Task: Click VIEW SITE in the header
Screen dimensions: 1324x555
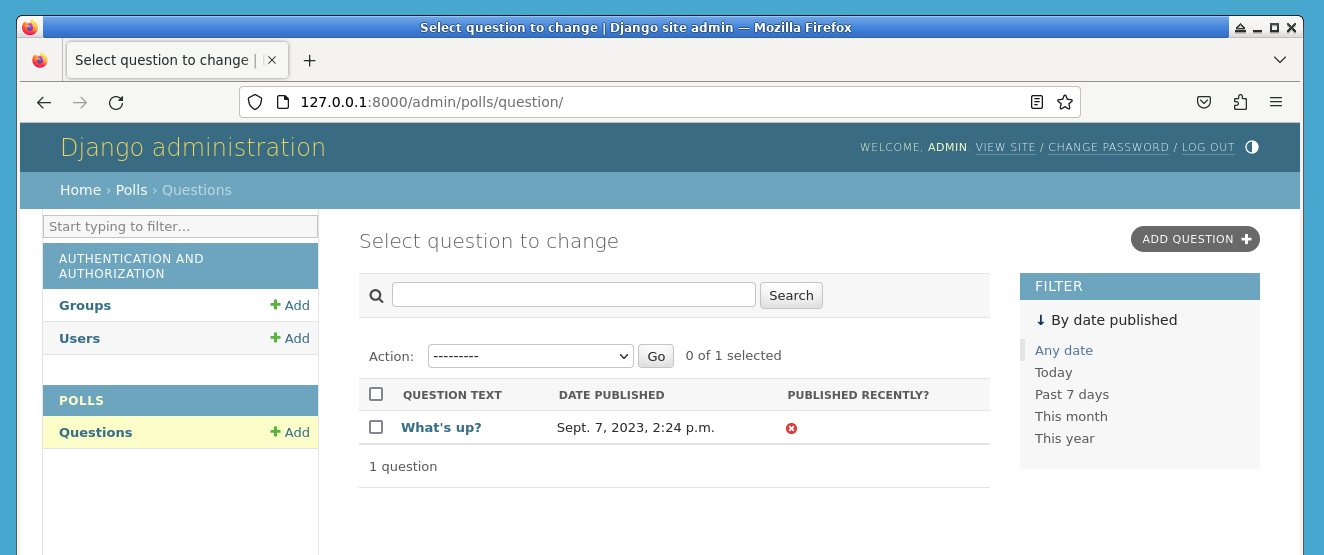Action: point(1005,147)
